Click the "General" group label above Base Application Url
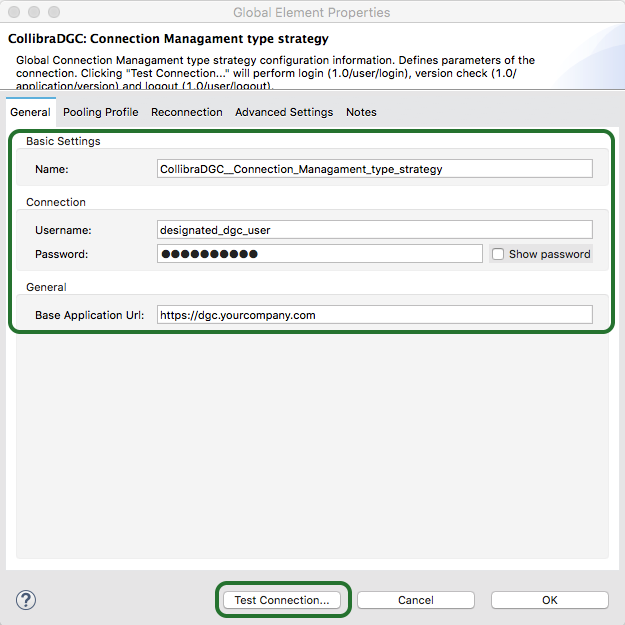Screen dimensions: 625x625 coord(46,287)
